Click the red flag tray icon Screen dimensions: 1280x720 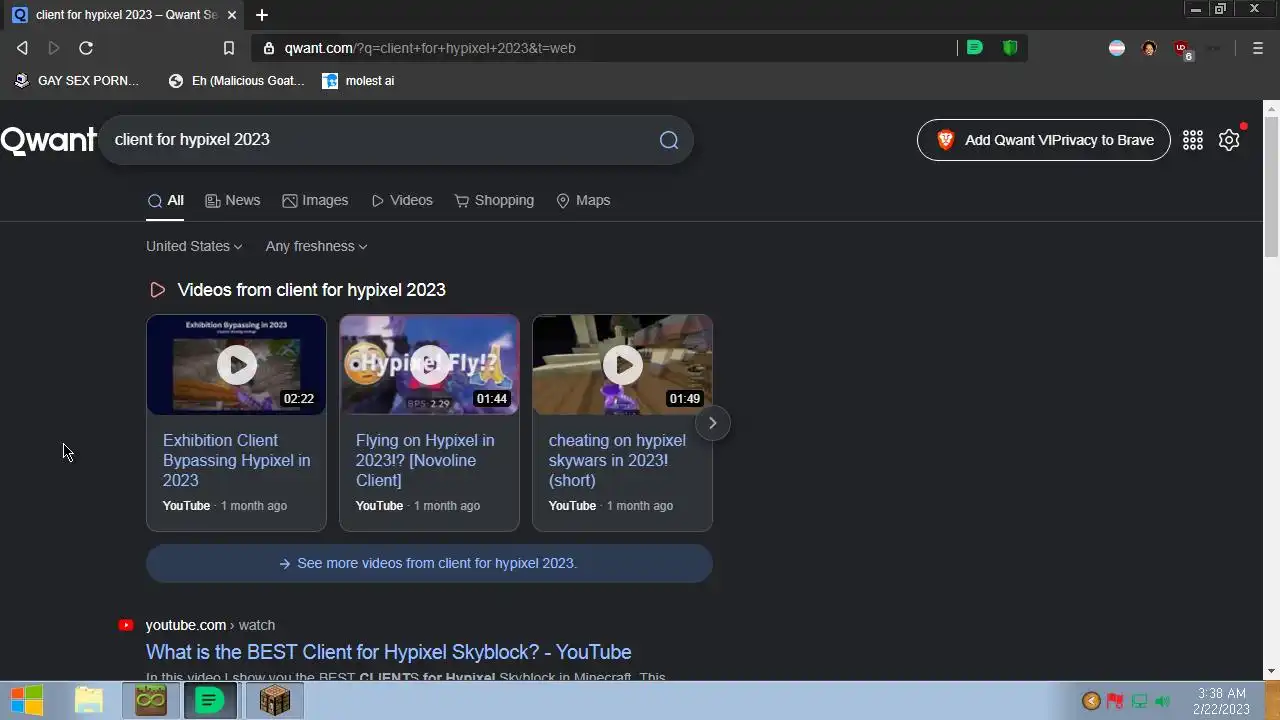[x=1115, y=701]
